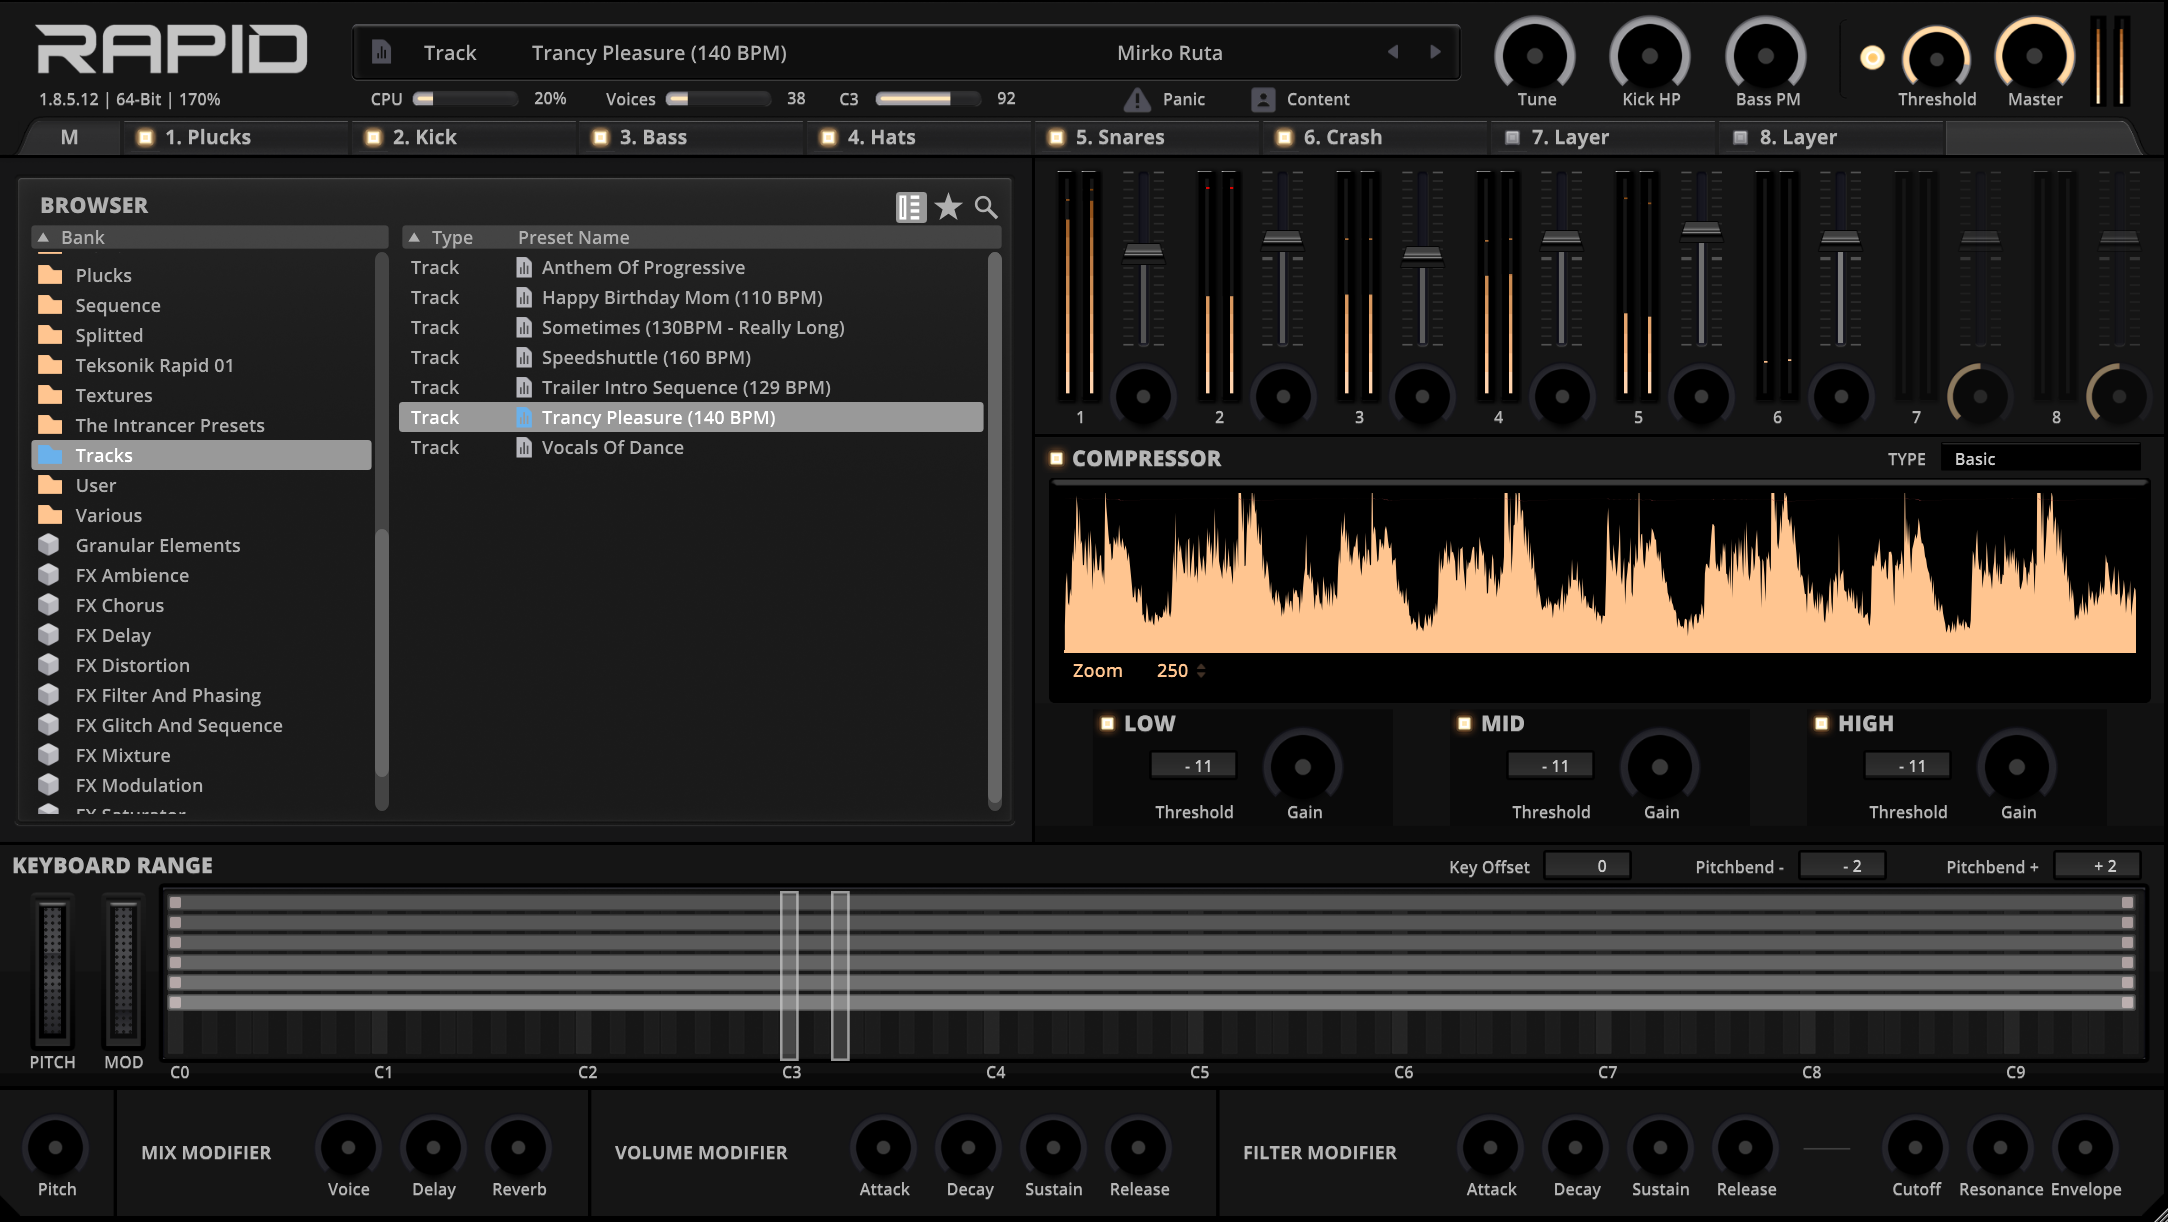
Task: Click the Pitchbend - value field
Action: tap(1842, 865)
